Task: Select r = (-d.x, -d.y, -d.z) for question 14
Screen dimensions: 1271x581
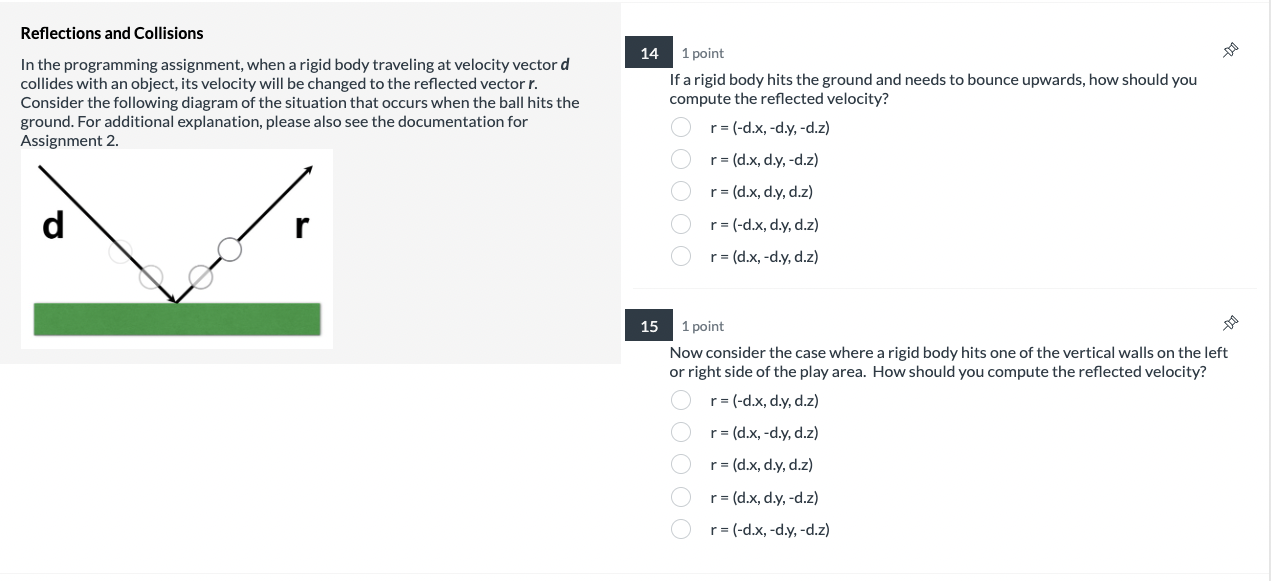Action: click(681, 127)
